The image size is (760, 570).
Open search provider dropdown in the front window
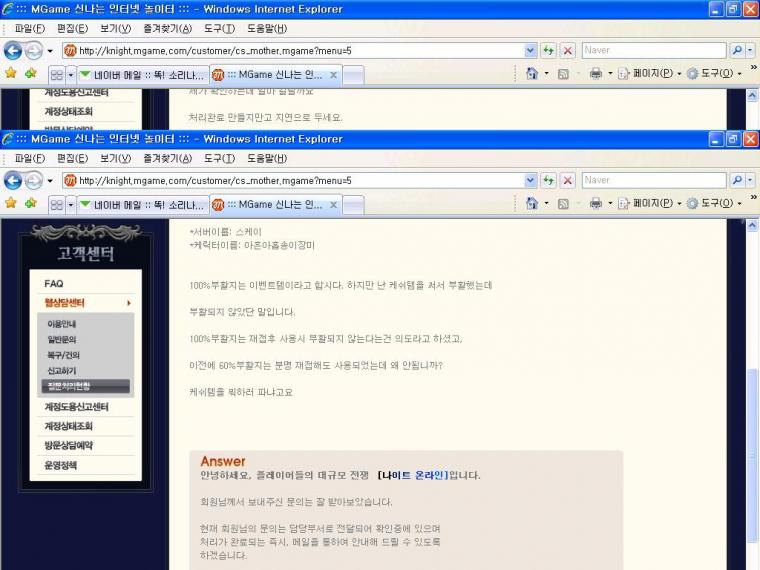tap(750, 180)
